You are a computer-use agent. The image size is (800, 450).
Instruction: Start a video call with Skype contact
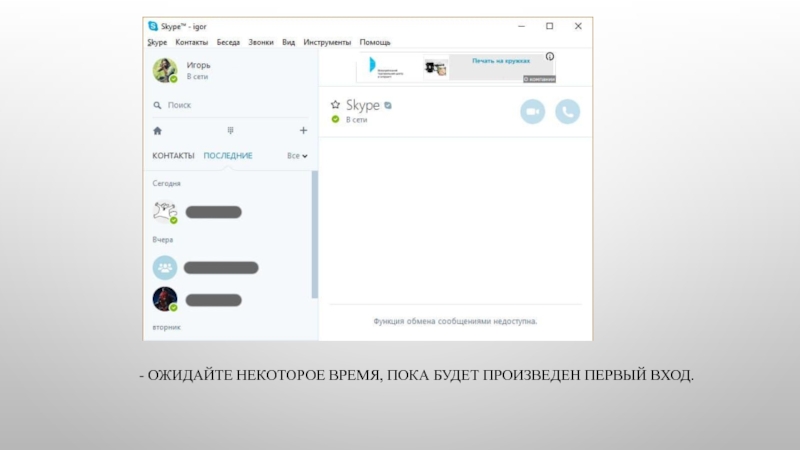tap(533, 111)
